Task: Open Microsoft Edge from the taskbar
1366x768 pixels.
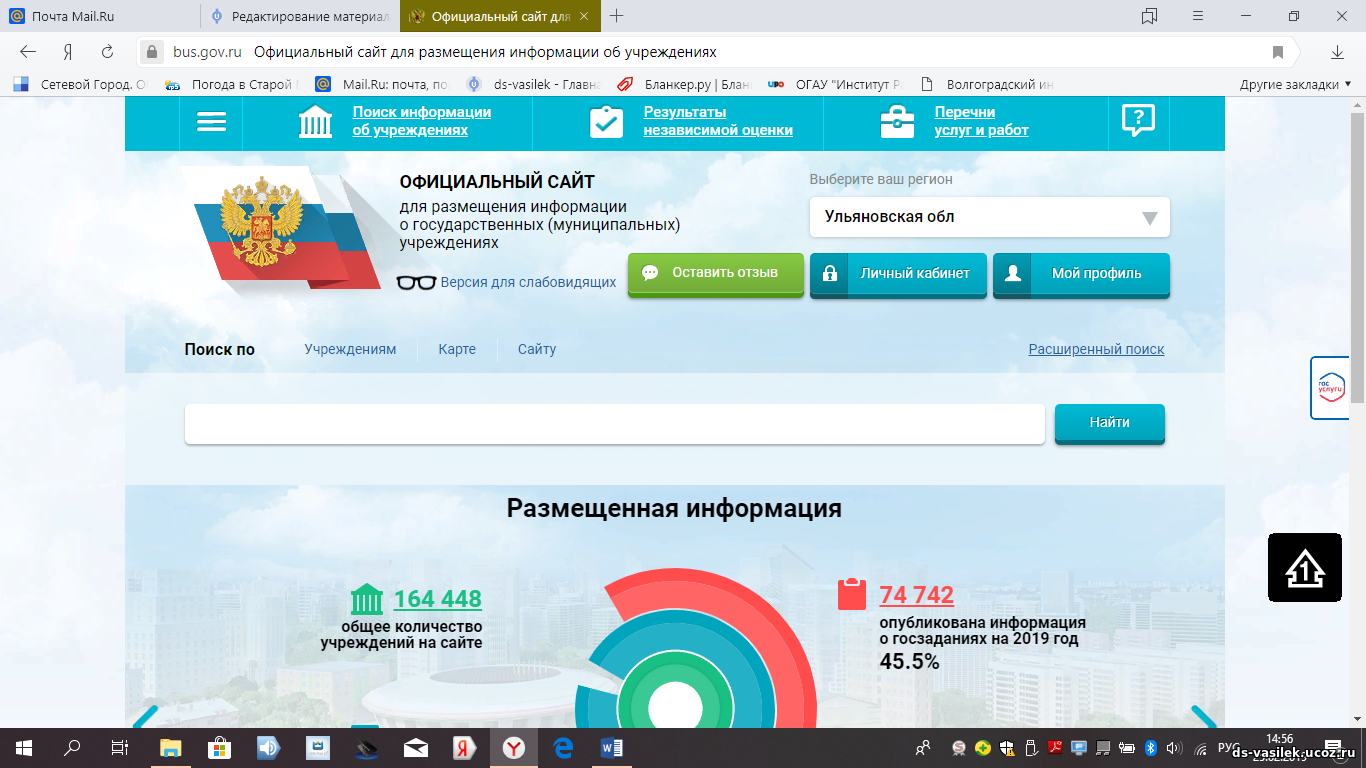Action: [x=563, y=748]
